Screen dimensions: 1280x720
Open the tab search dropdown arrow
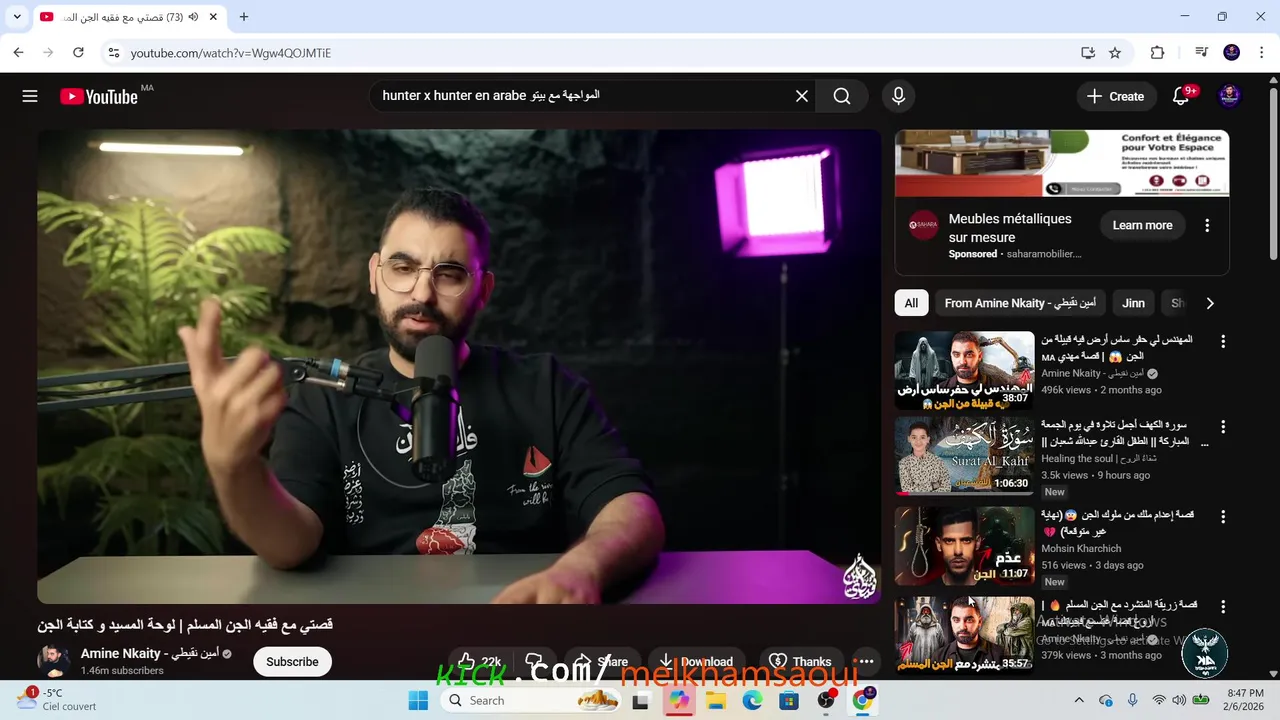[x=17, y=17]
